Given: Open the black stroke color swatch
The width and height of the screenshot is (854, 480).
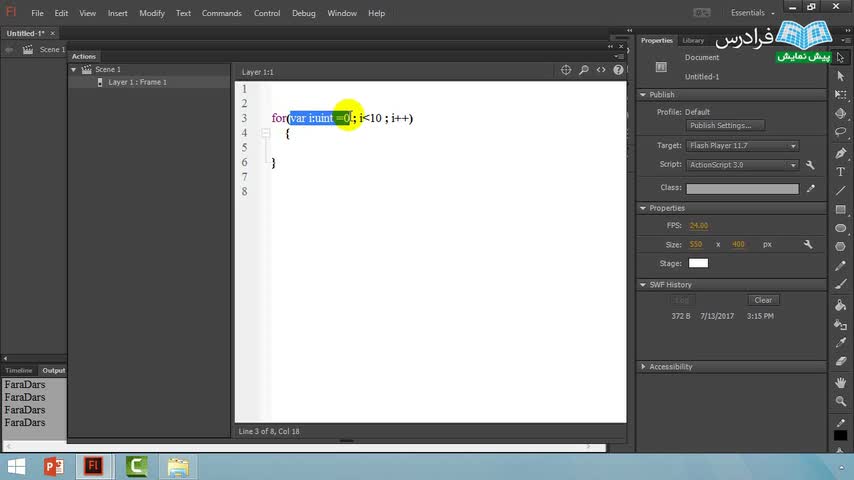Looking at the screenshot, I should click(x=840, y=435).
